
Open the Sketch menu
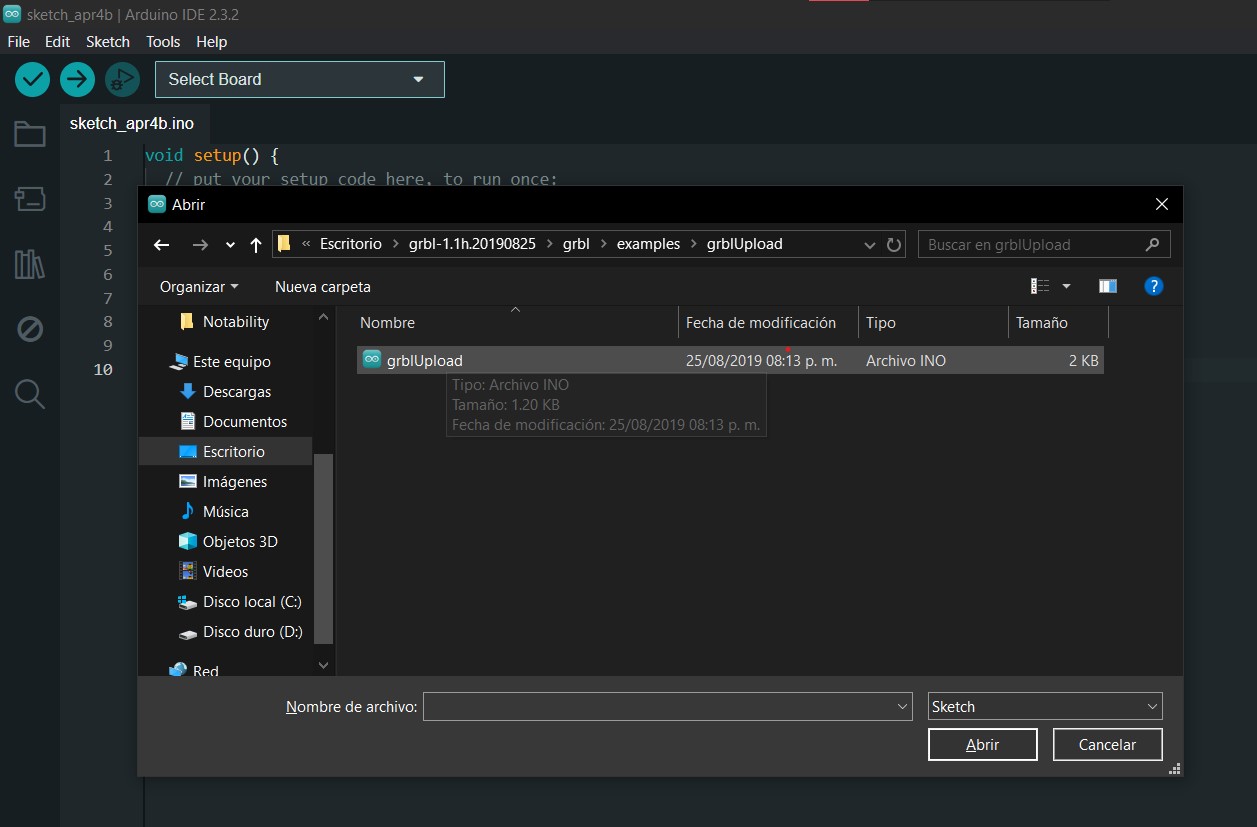click(x=108, y=42)
